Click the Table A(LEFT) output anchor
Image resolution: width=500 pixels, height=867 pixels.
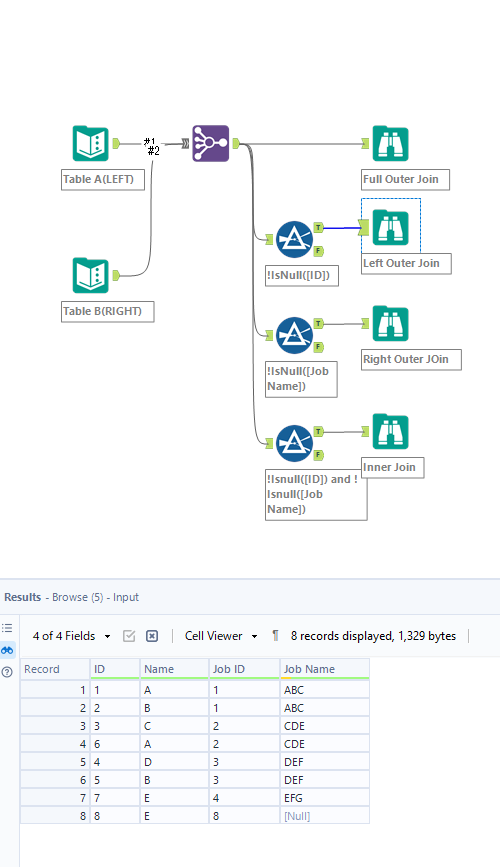pos(116,144)
